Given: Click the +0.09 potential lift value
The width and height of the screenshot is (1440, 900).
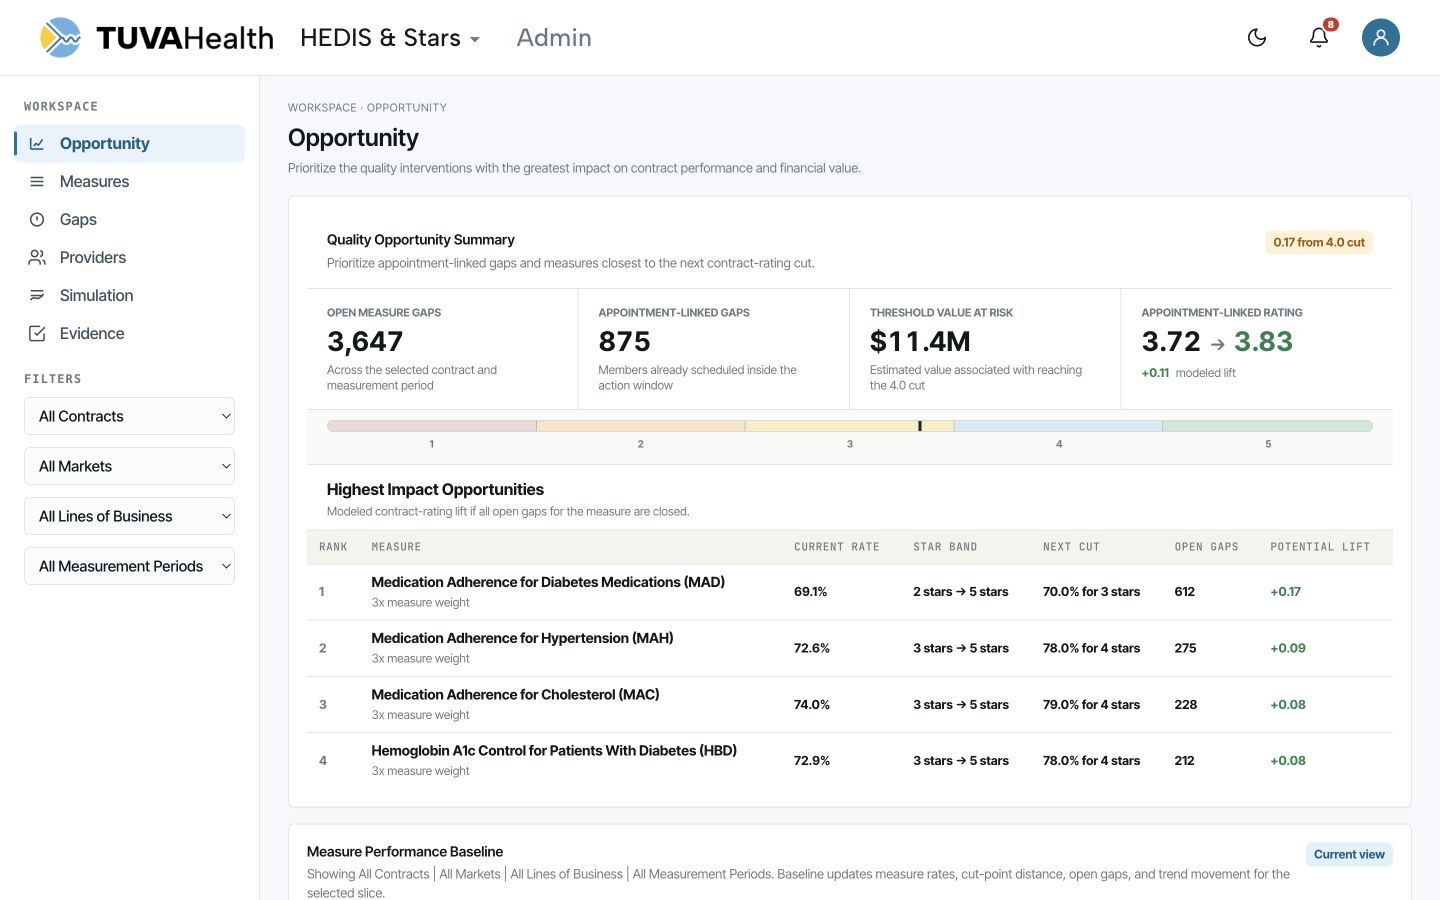Looking at the screenshot, I should pyautogui.click(x=1288, y=648).
